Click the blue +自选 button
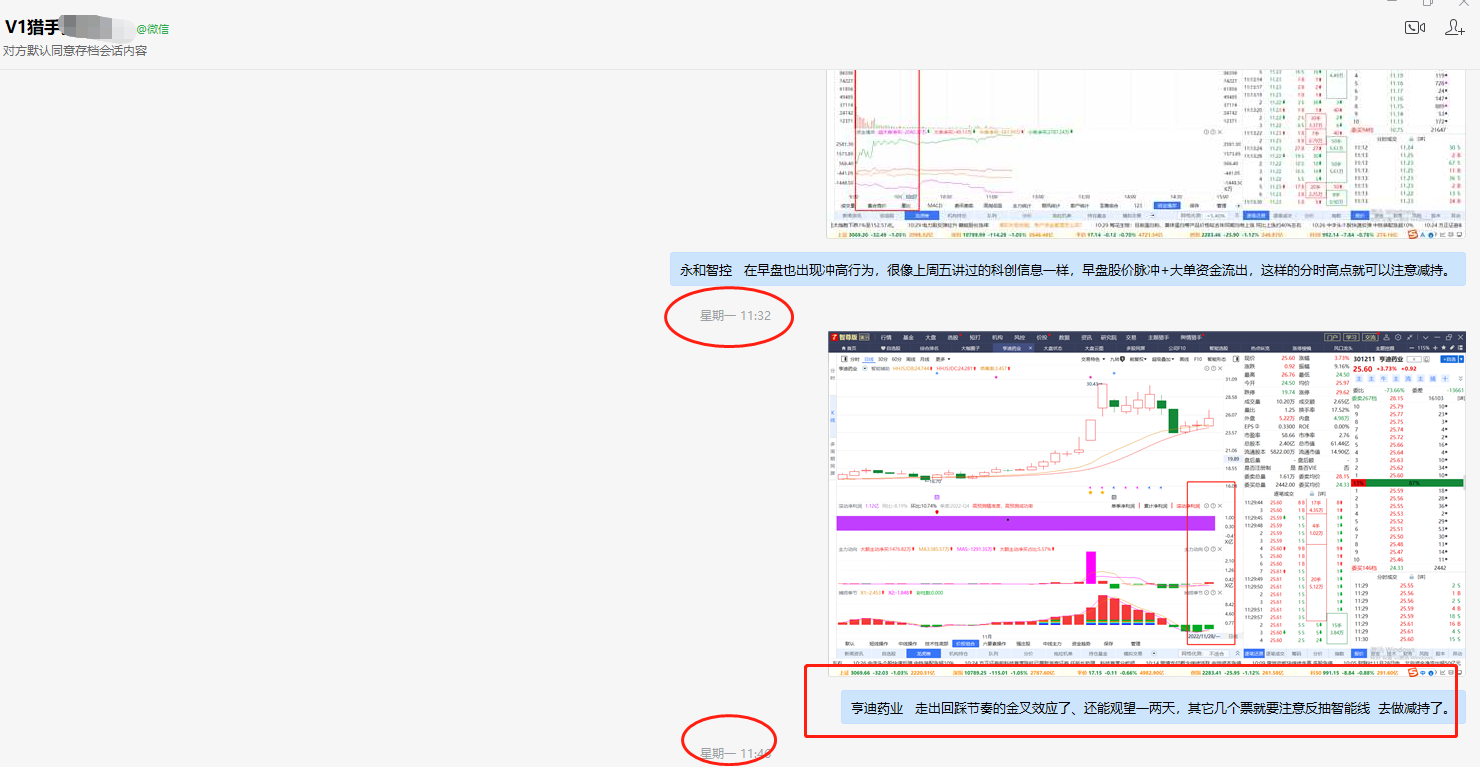Screen dimensions: 1480x767 coord(1449,358)
